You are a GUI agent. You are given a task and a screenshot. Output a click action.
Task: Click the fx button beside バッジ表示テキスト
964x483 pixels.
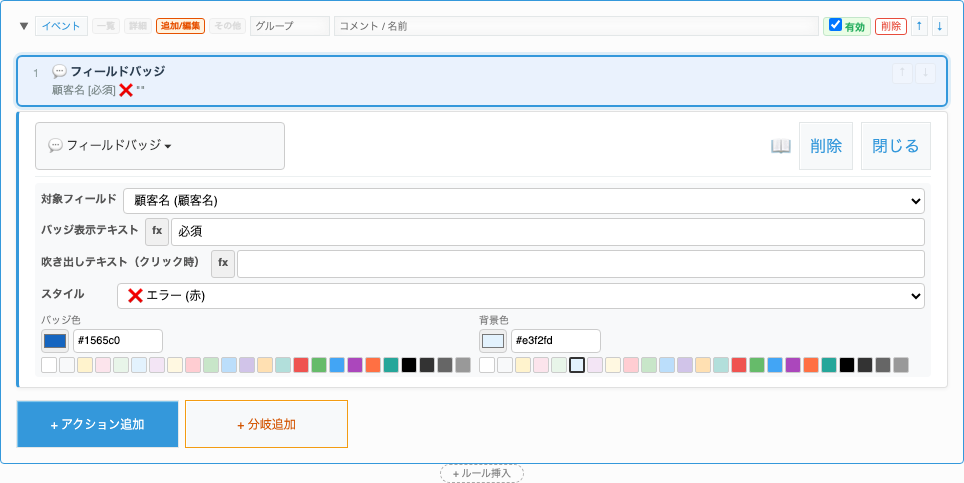pyautogui.click(x=157, y=232)
